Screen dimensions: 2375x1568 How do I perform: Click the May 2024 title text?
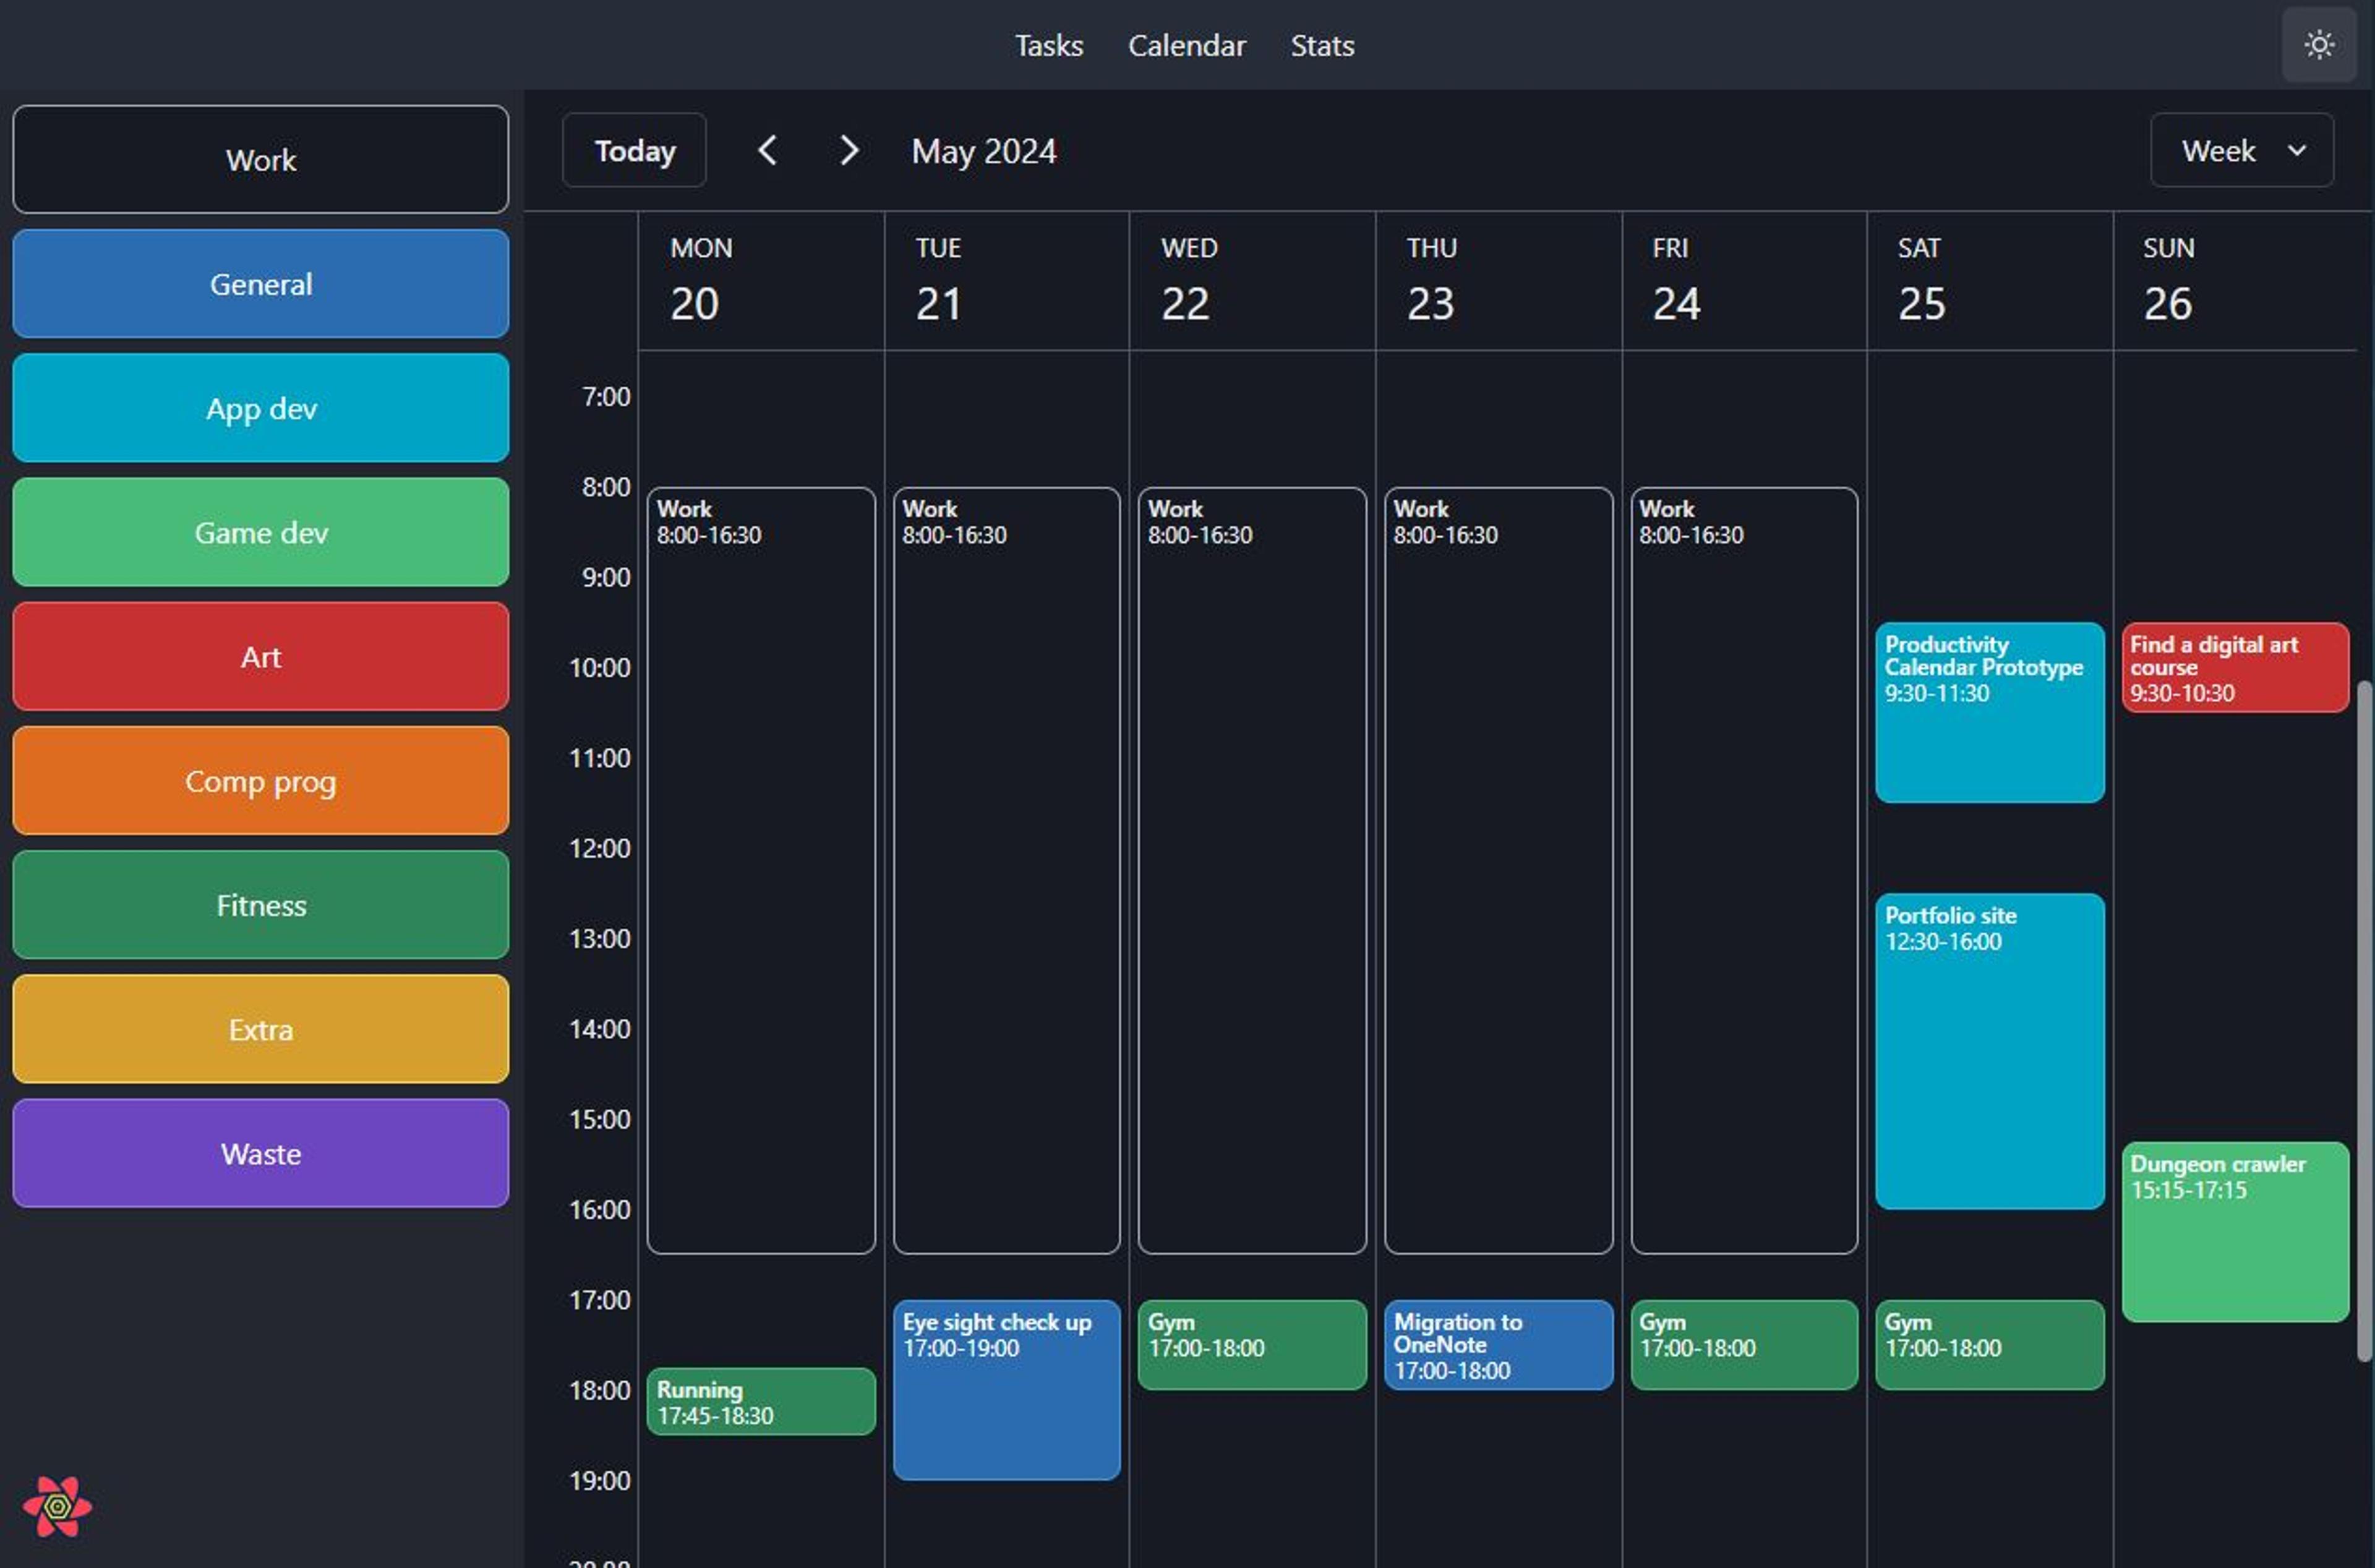pos(984,151)
